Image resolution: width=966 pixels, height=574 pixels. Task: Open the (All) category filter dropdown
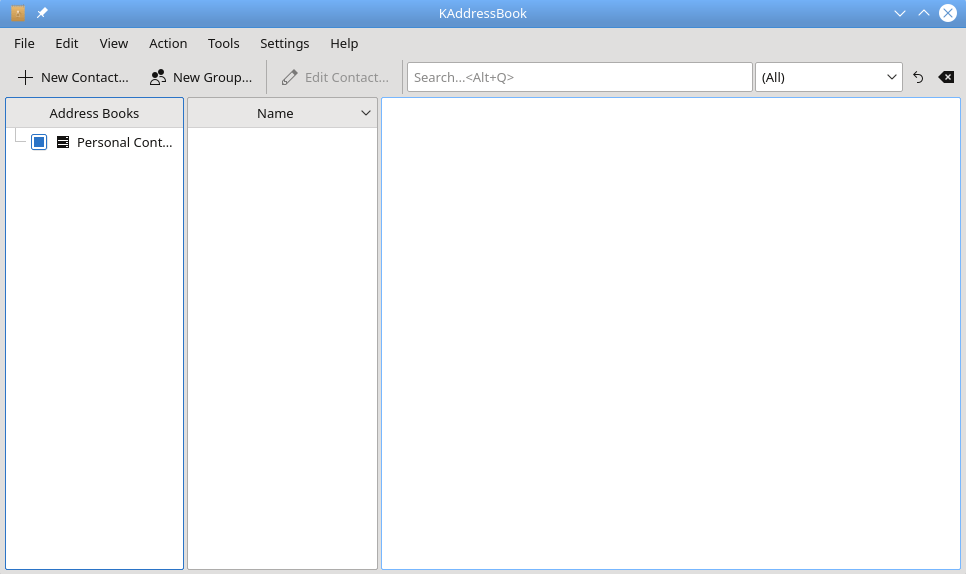click(x=828, y=77)
